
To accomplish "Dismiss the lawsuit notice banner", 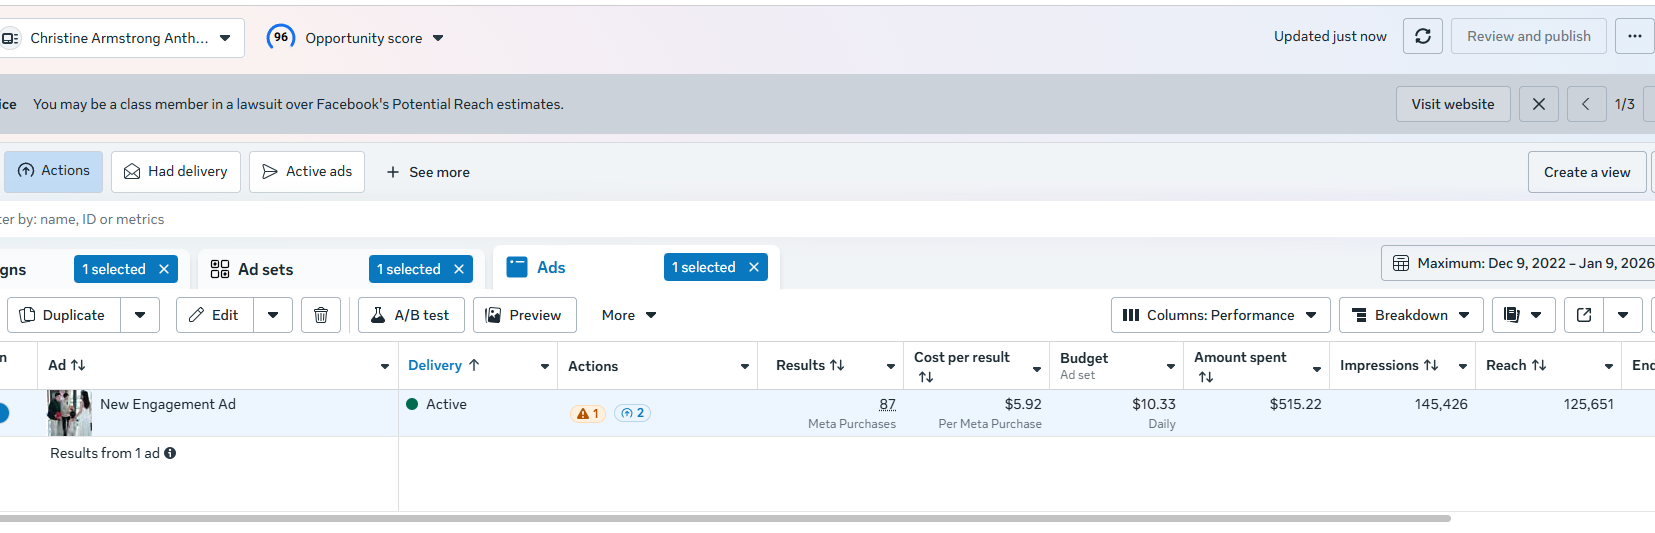I will 1539,104.
